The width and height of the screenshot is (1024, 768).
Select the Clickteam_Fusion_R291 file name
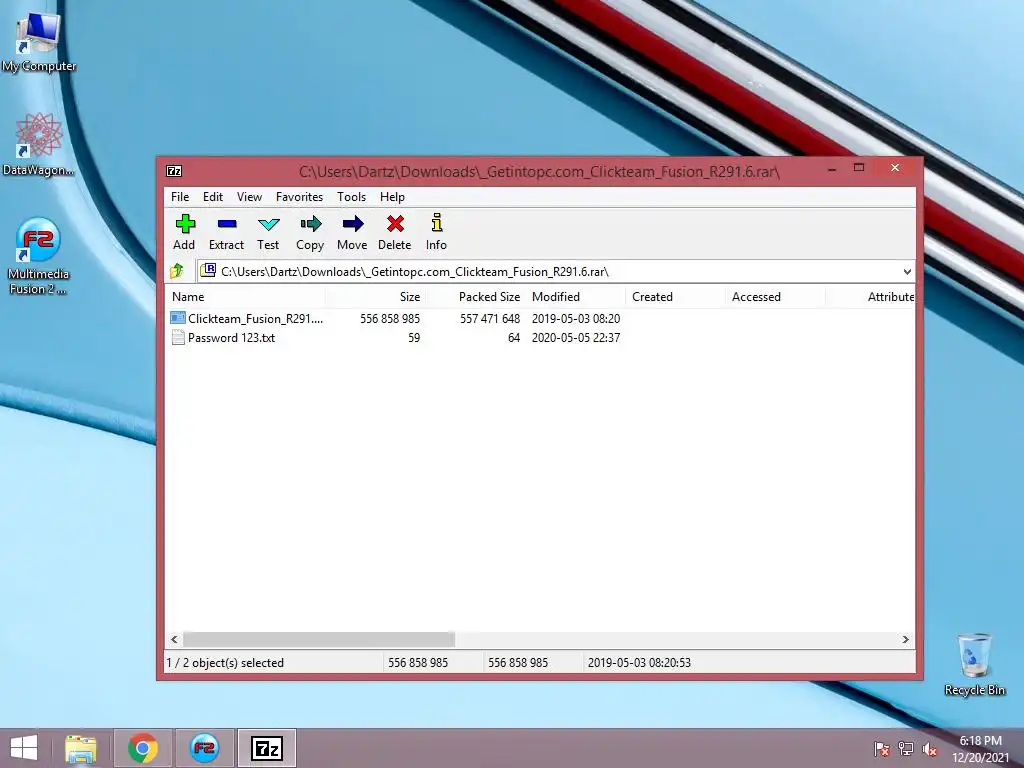255,319
